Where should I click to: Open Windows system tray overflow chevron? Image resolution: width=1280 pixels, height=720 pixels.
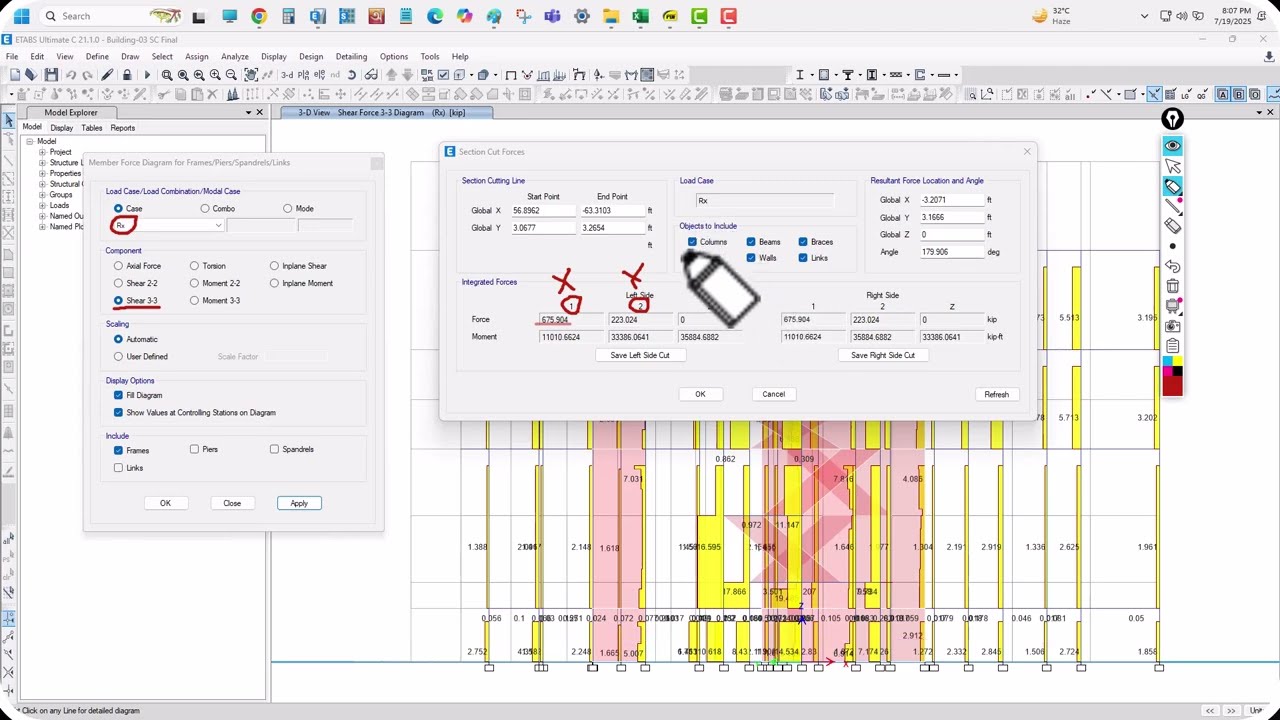(x=1145, y=16)
